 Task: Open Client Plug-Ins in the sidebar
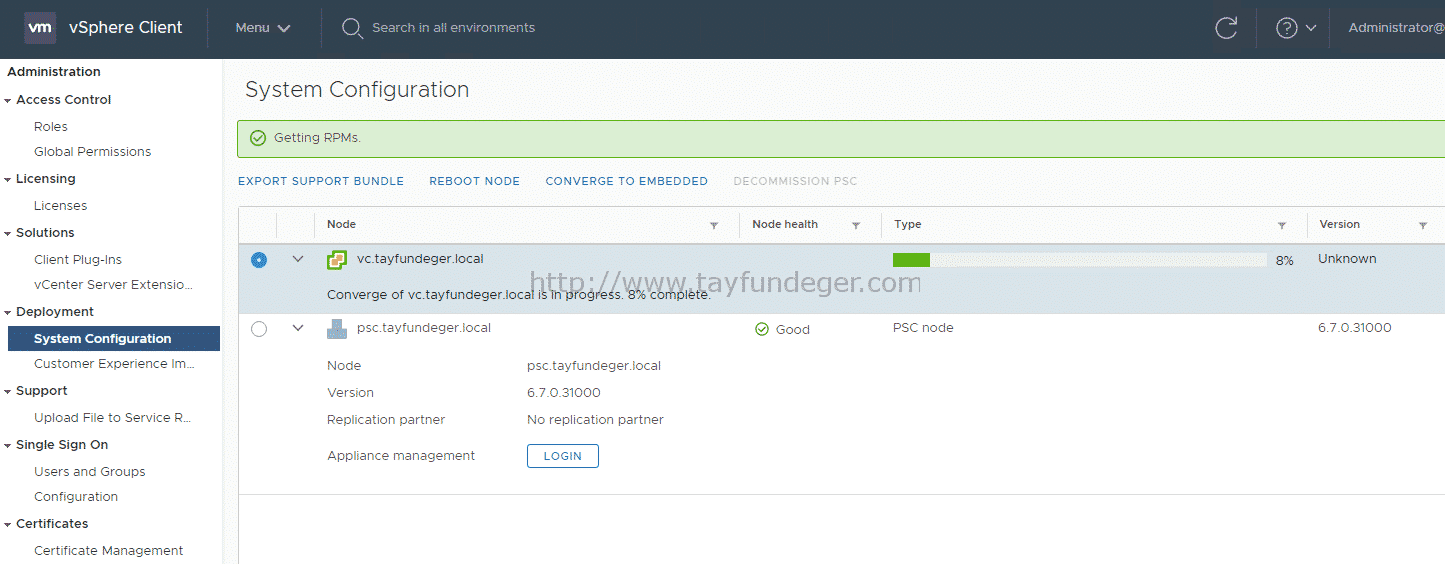point(78,260)
